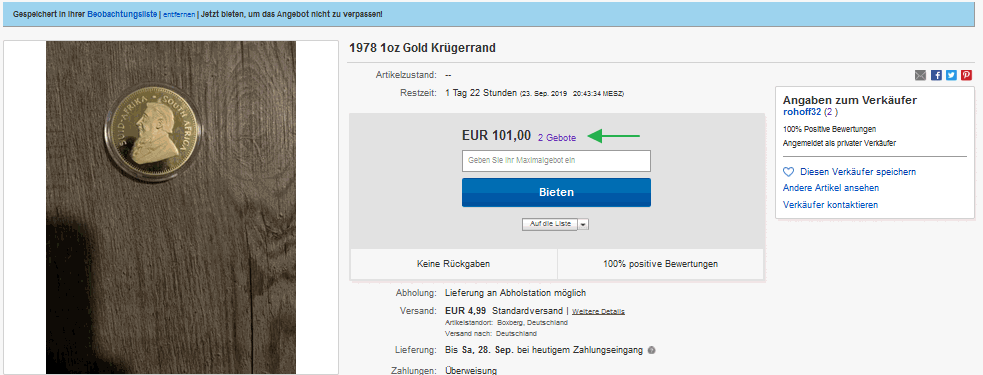Share listing on Facebook
Screen dimensions: 983x375
(936, 75)
